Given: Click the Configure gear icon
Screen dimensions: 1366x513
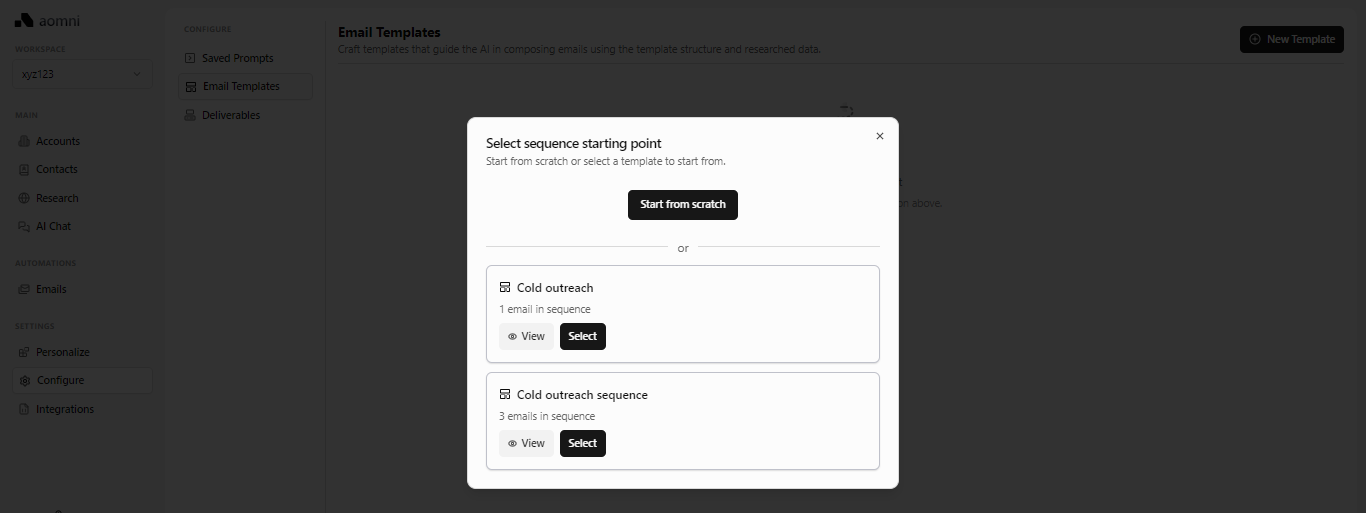Looking at the screenshot, I should [x=26, y=380].
